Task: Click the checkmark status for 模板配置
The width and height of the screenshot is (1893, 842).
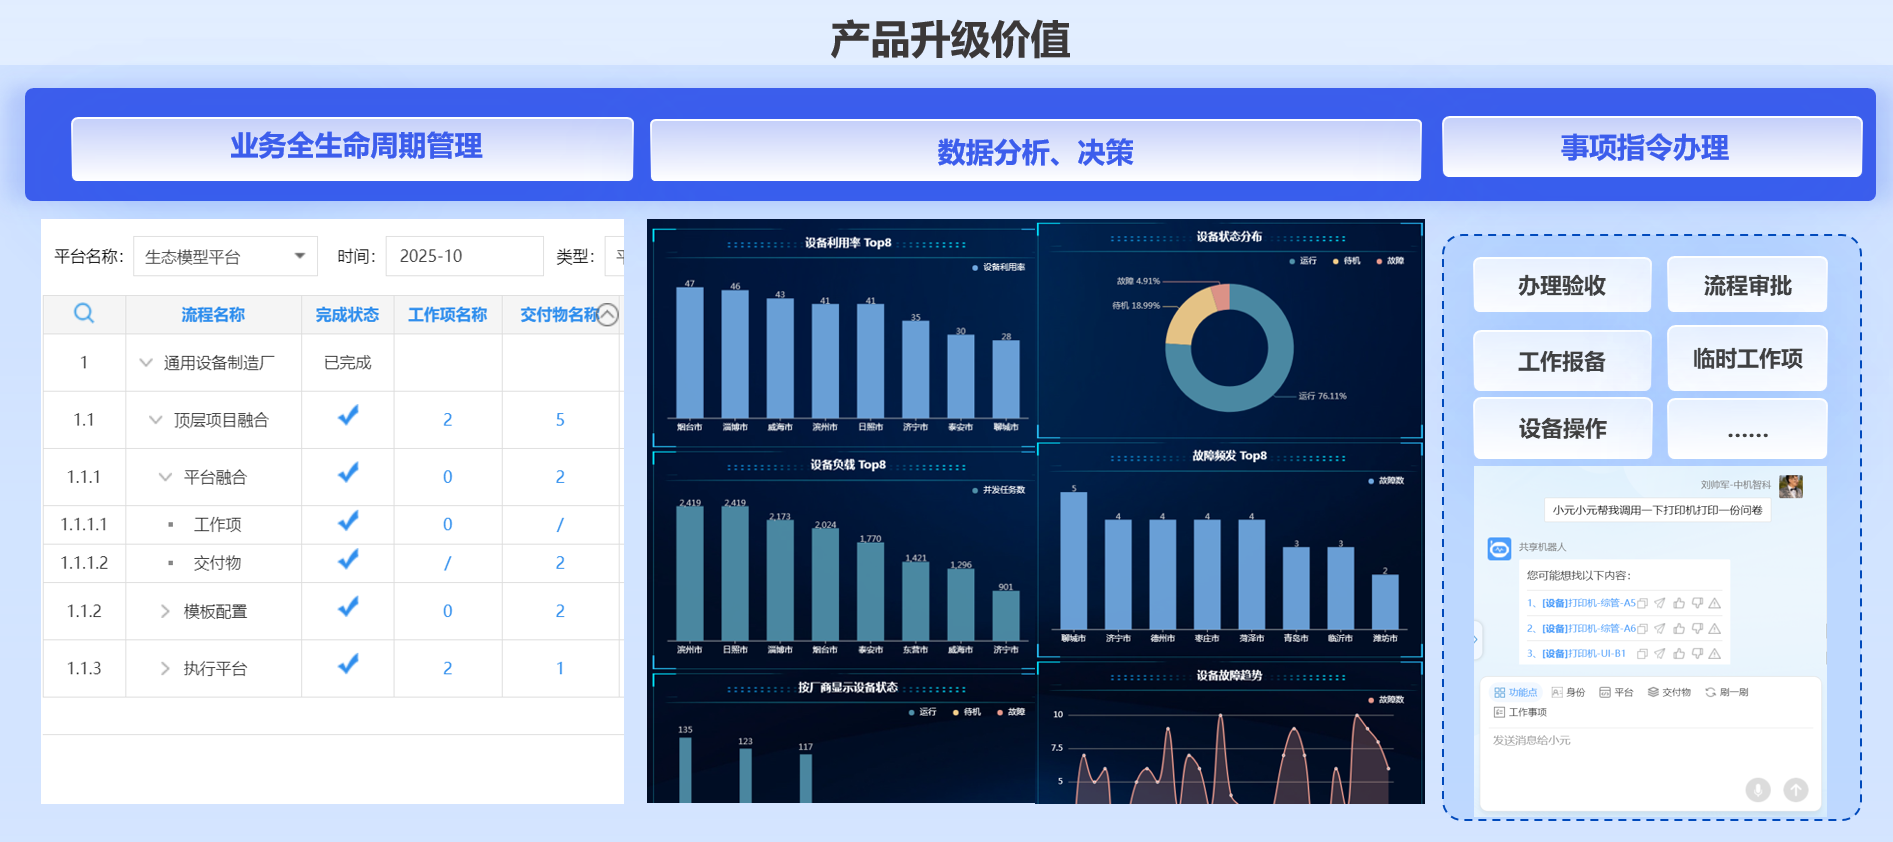Action: (348, 607)
